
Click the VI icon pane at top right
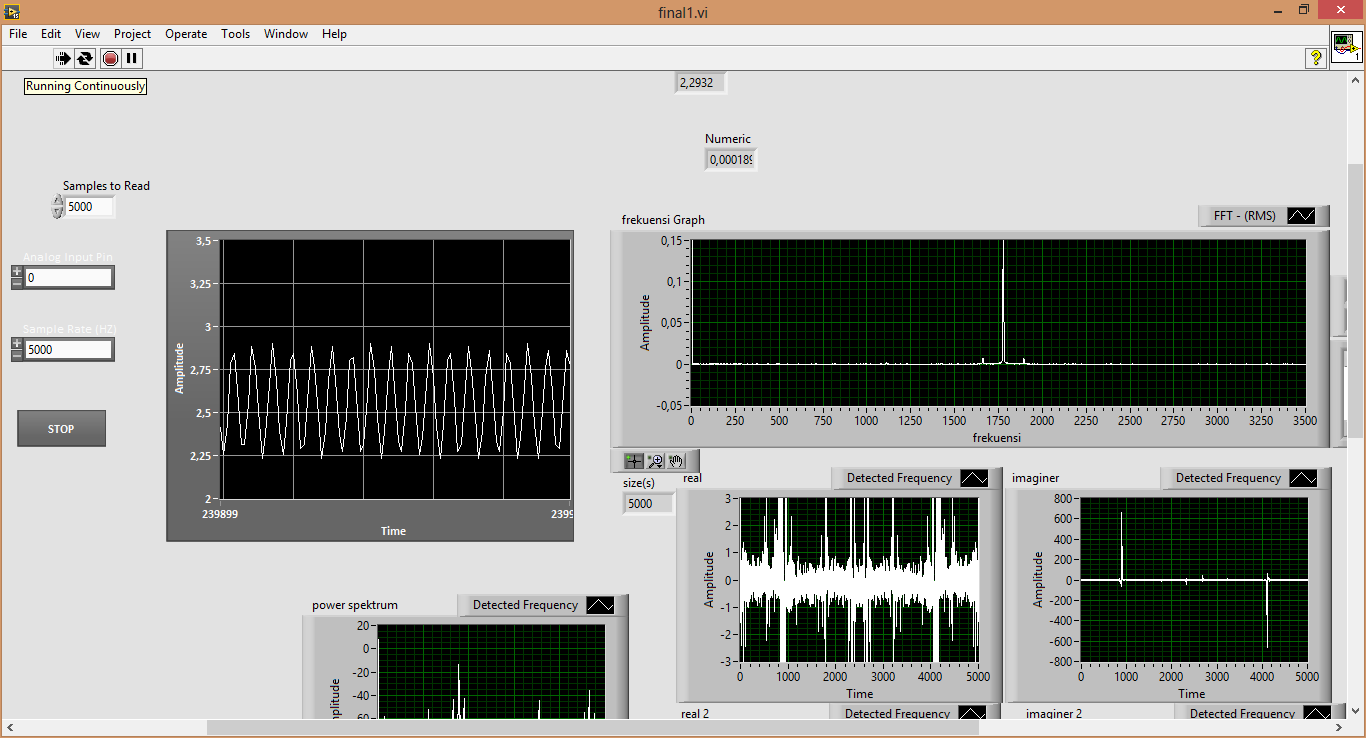point(1347,47)
